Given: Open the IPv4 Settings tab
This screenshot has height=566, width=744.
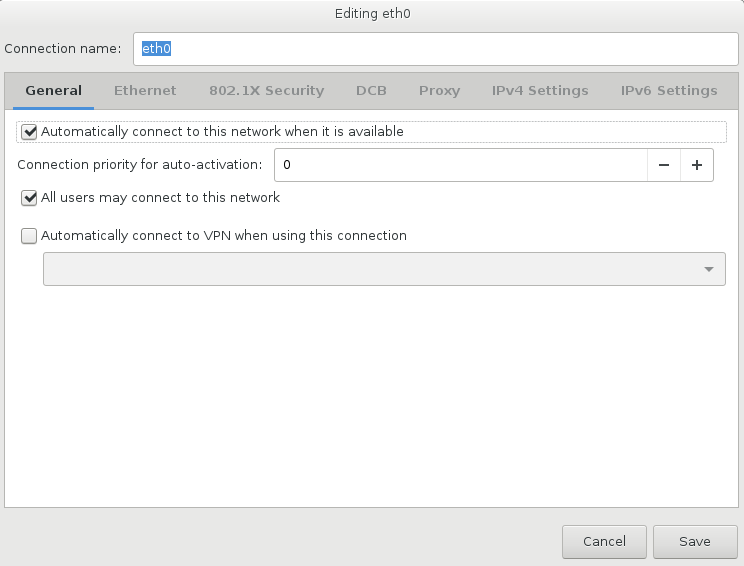Looking at the screenshot, I should (540, 91).
